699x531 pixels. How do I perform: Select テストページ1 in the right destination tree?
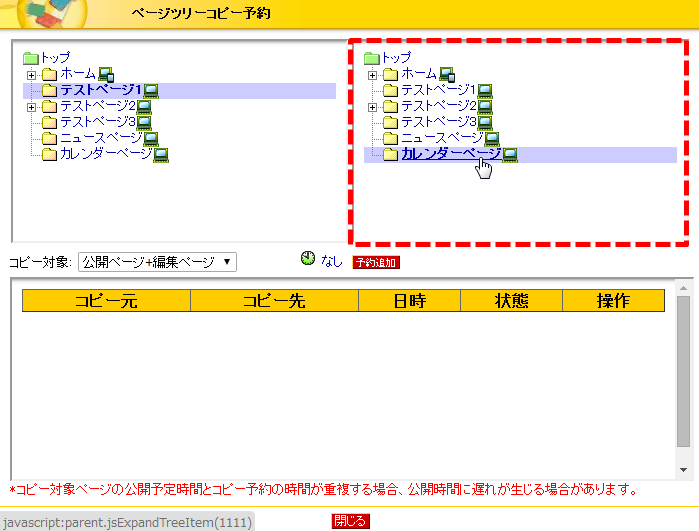point(439,90)
